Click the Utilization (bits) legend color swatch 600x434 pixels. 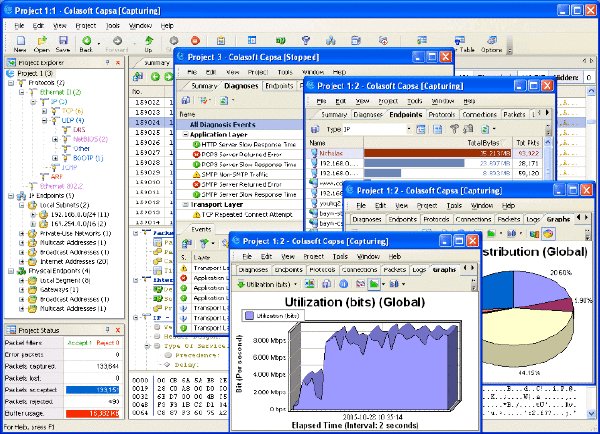(x=249, y=316)
